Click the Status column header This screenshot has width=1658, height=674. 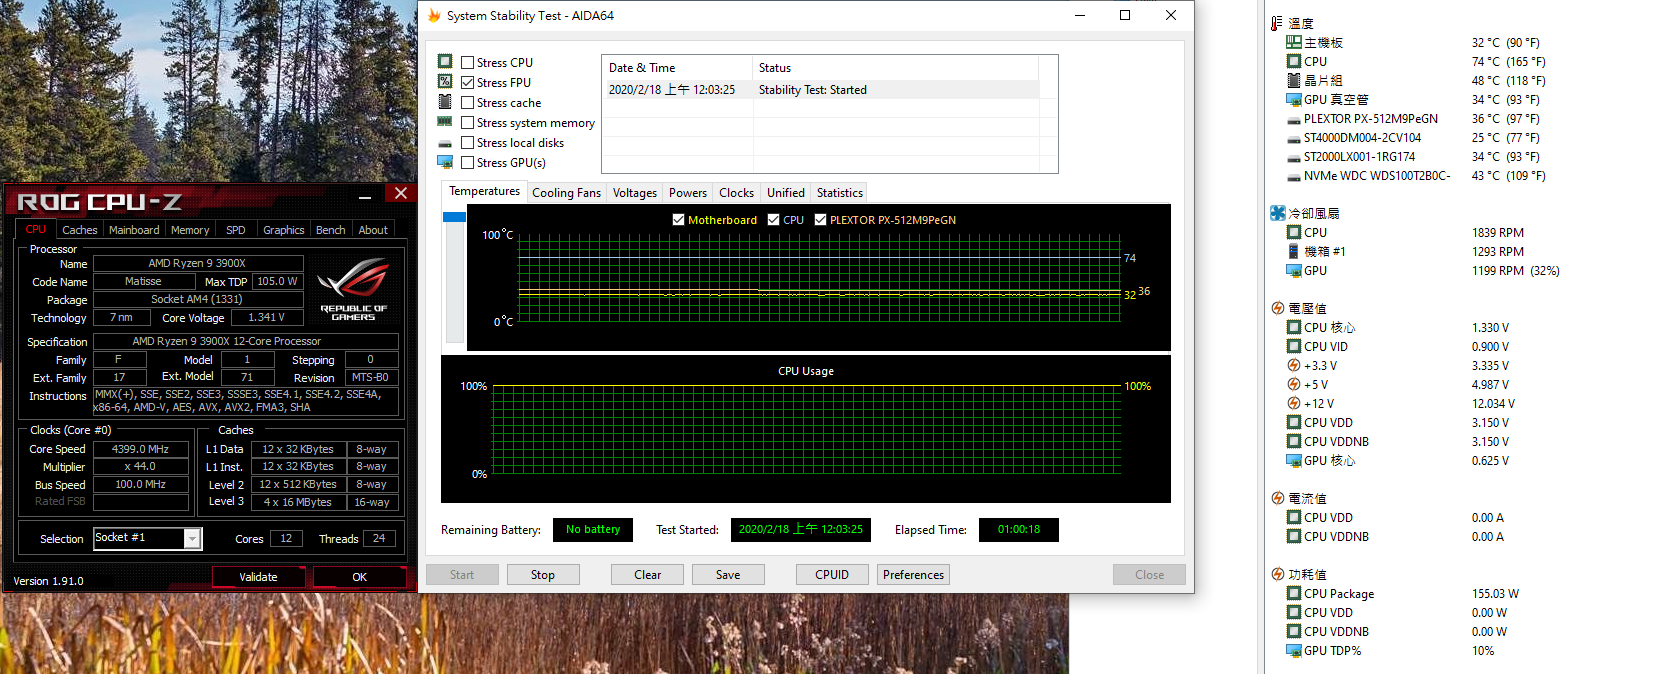(896, 68)
